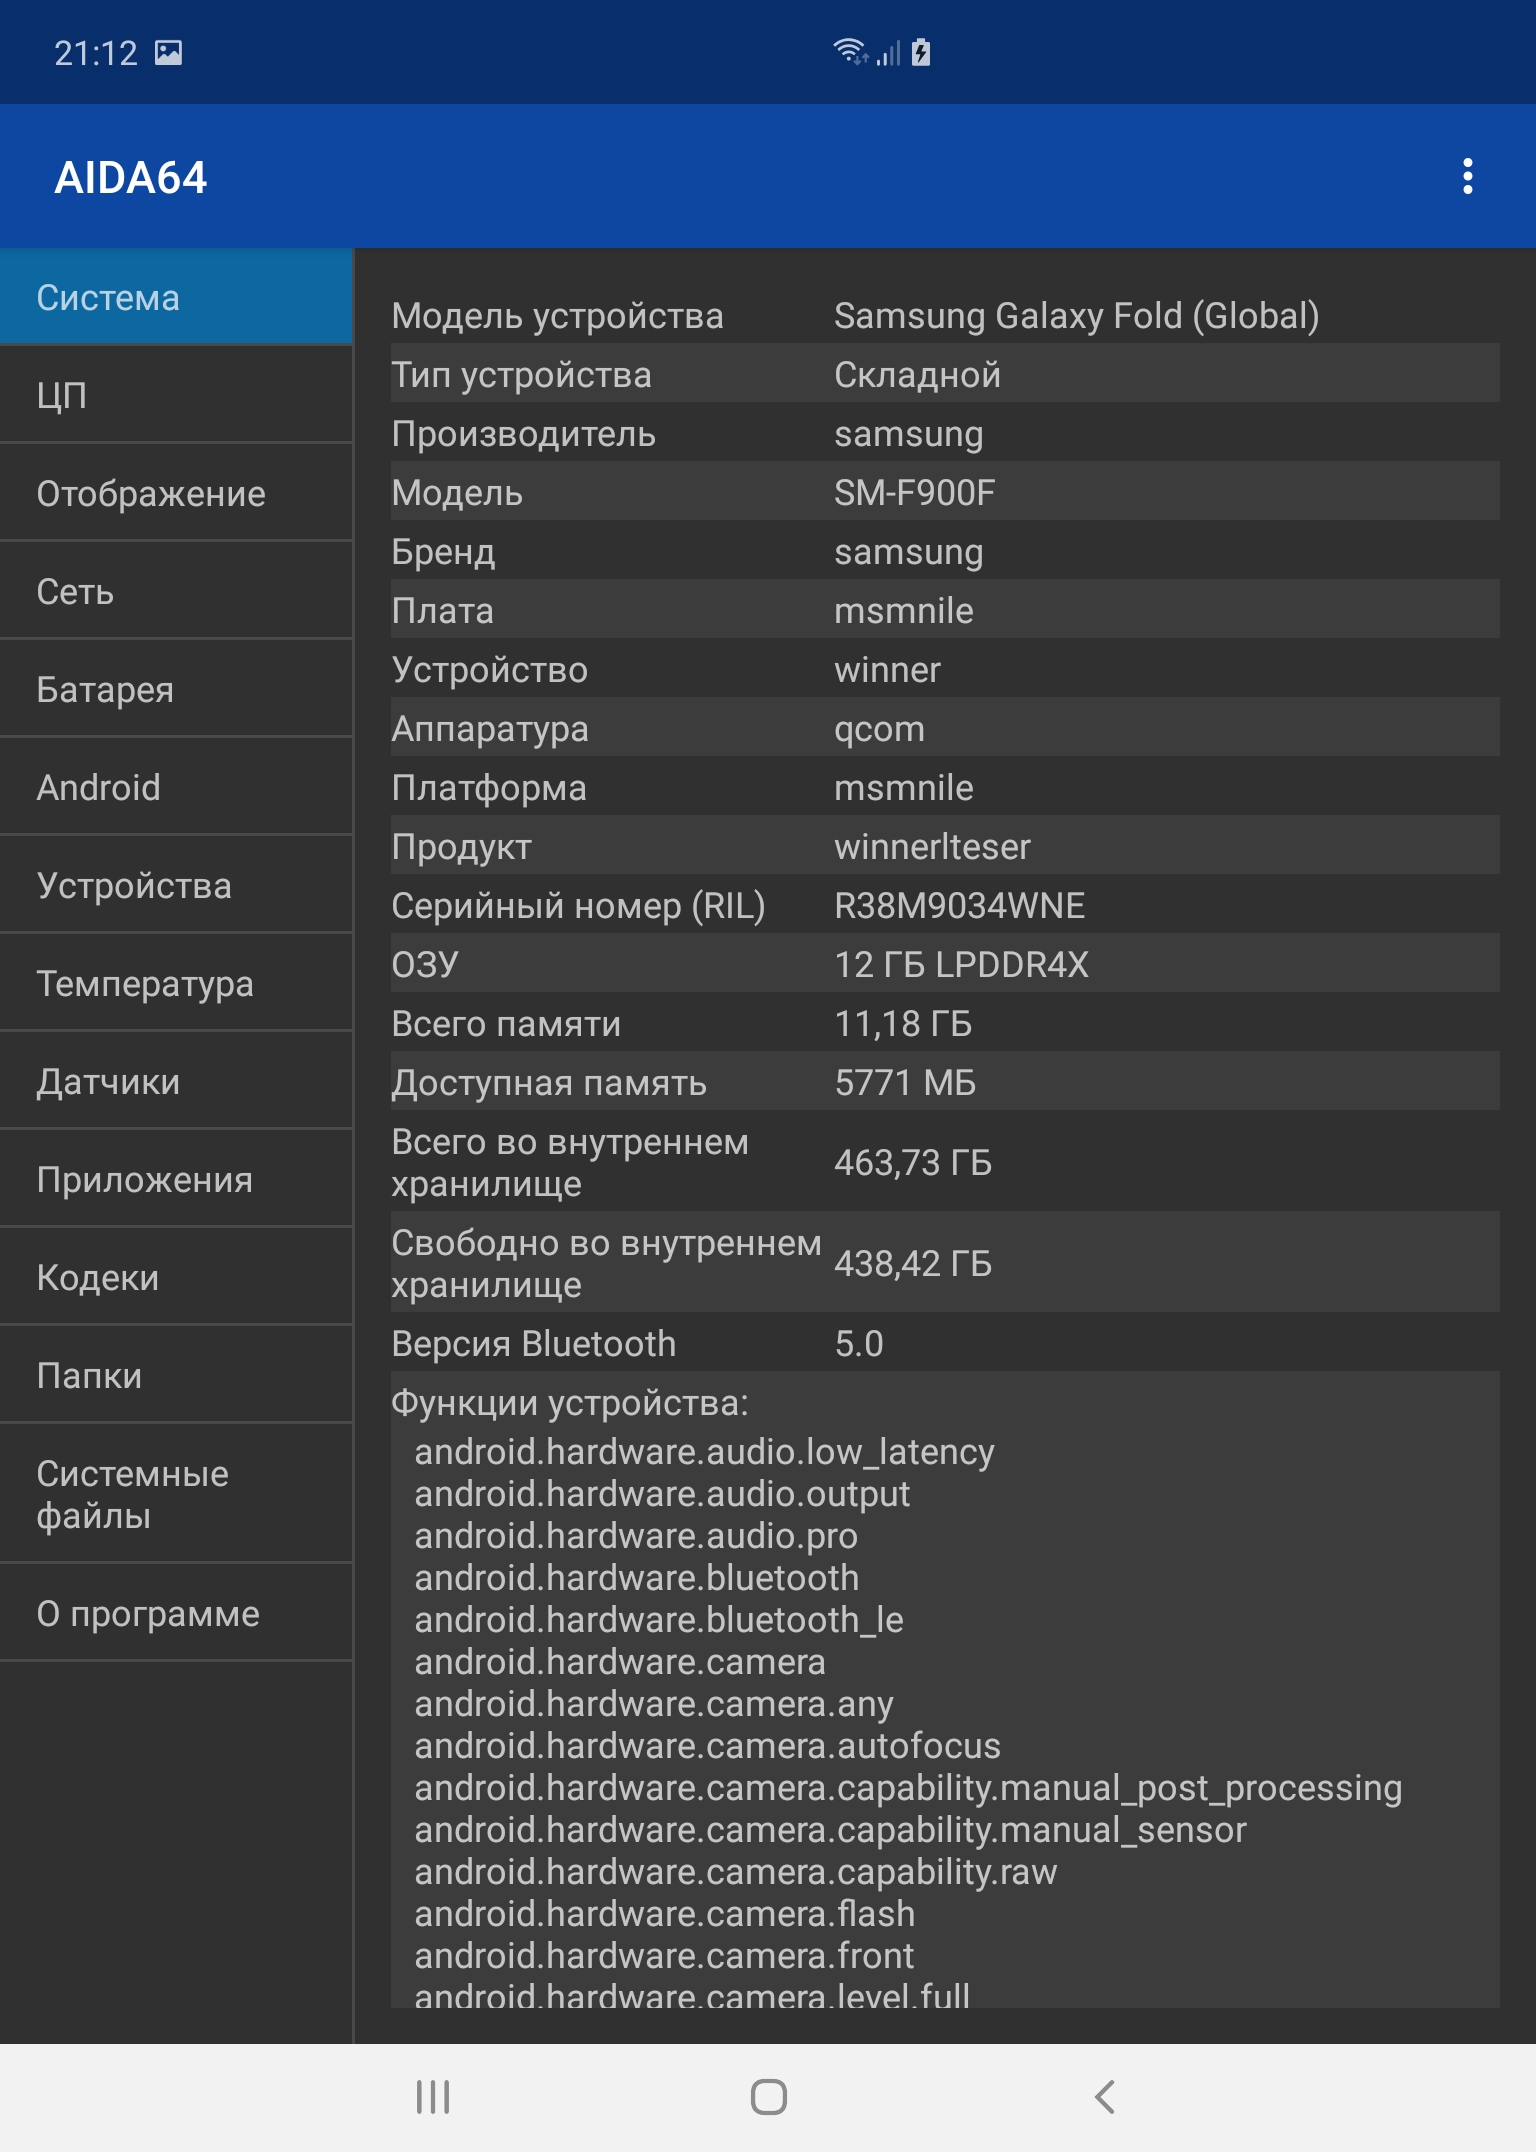
Task: Select the Платформа row label
Action: point(489,788)
